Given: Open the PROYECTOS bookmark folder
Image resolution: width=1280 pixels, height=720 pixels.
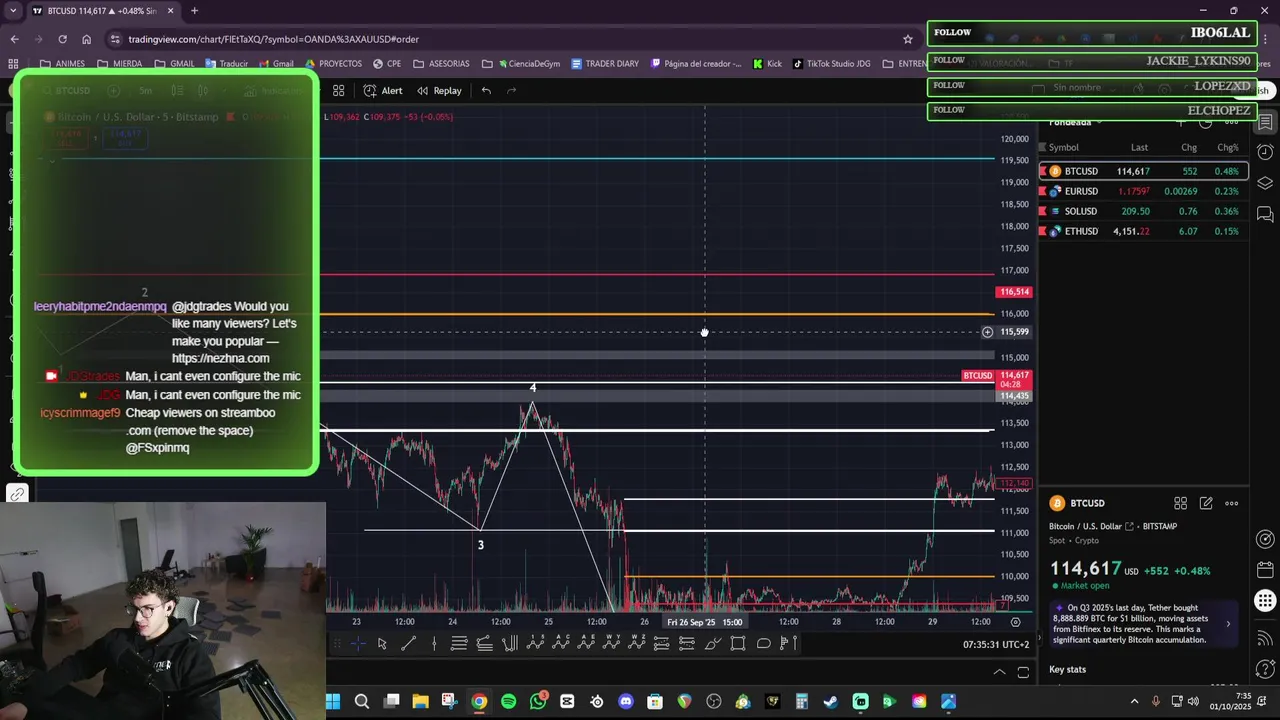Looking at the screenshot, I should (x=333, y=64).
